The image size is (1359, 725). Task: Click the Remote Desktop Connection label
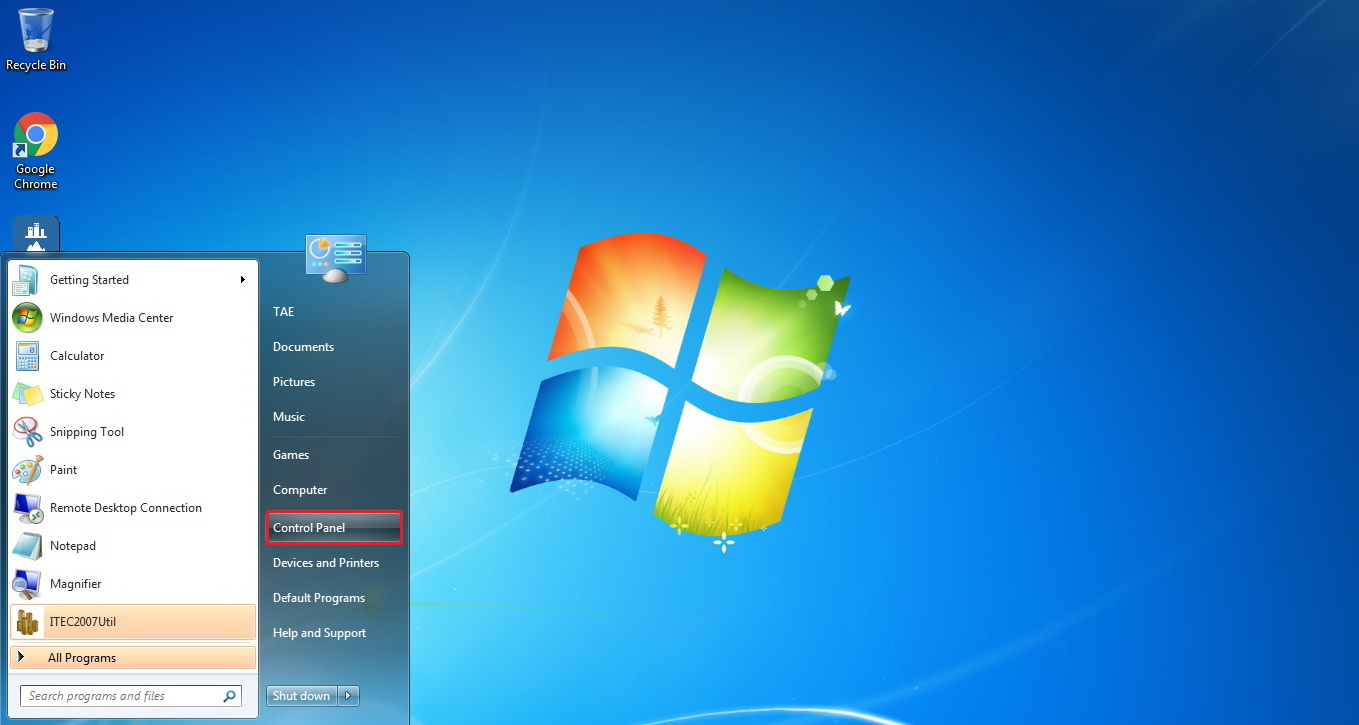click(x=126, y=508)
